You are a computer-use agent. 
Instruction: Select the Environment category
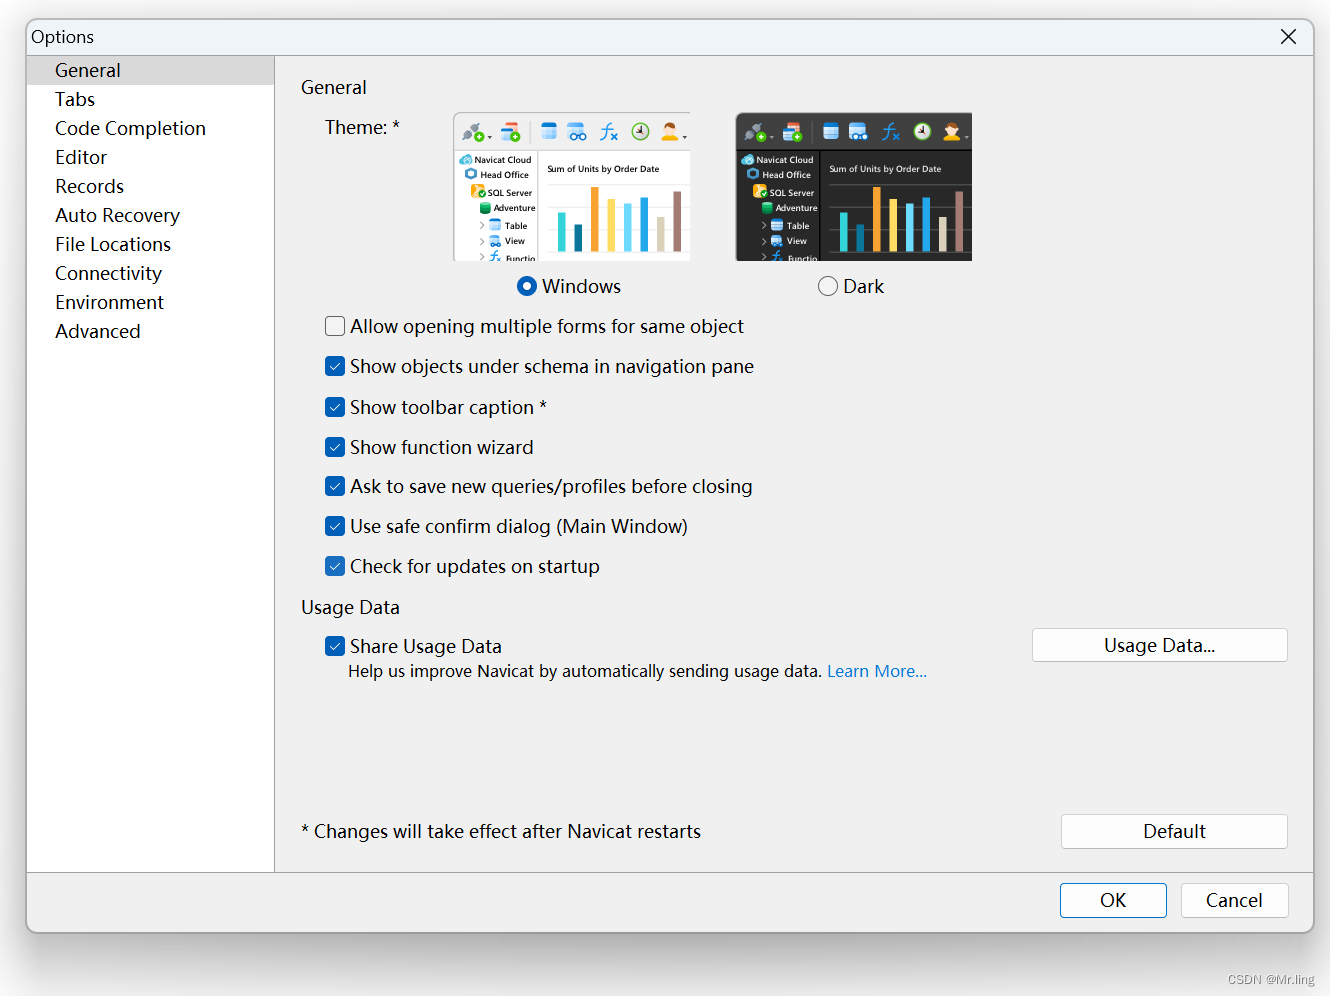[150, 302]
